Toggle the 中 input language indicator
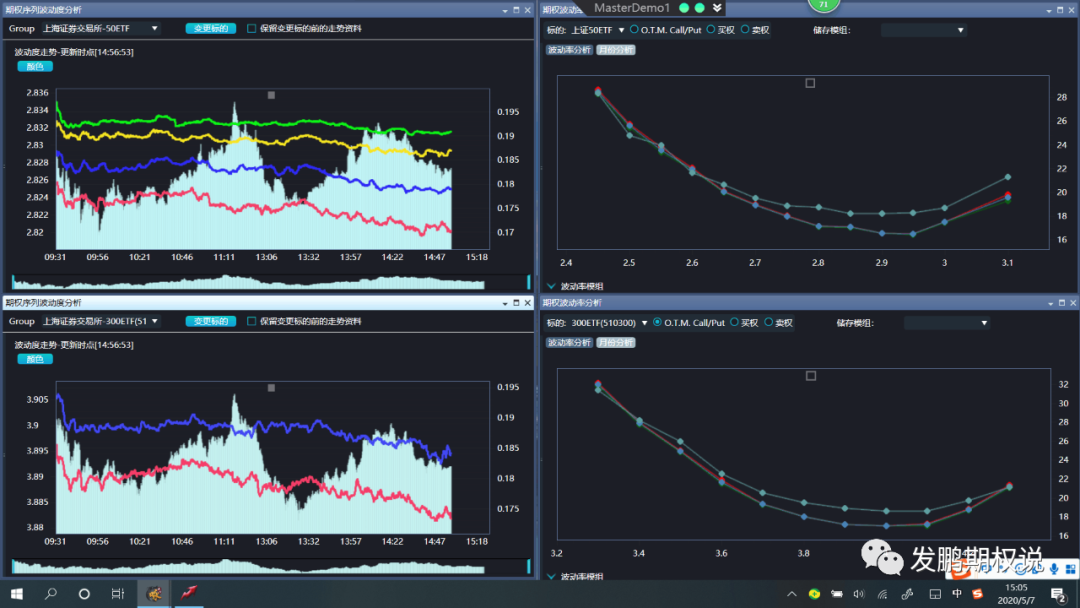The image size is (1080, 608). click(x=957, y=594)
